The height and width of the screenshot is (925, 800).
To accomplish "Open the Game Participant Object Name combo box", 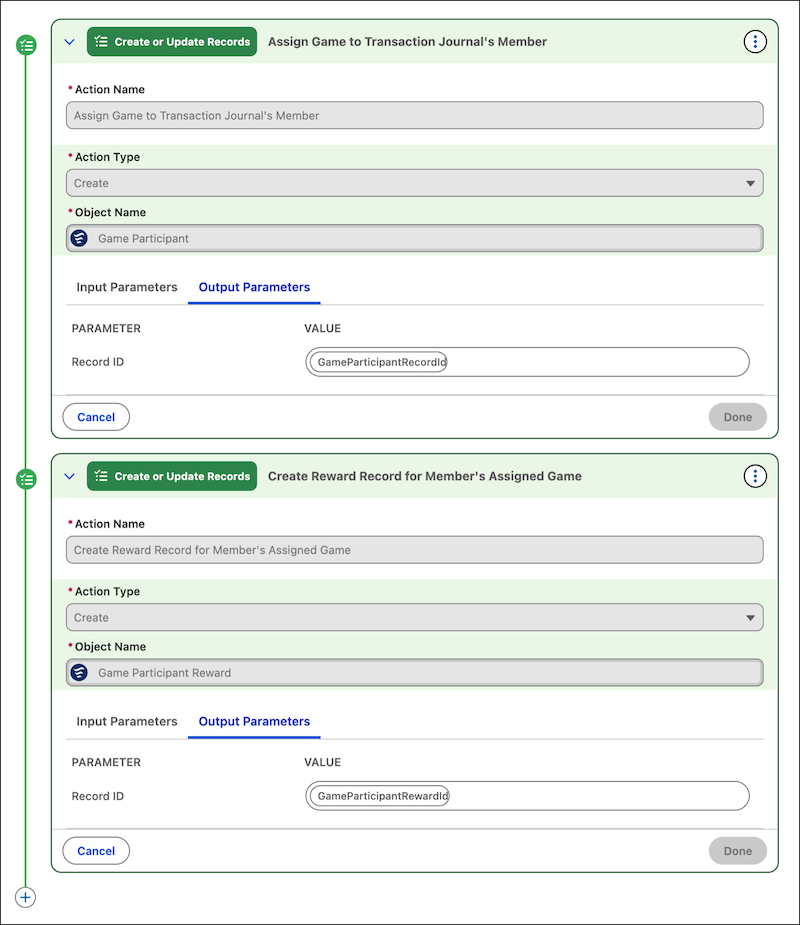I will click(x=415, y=238).
